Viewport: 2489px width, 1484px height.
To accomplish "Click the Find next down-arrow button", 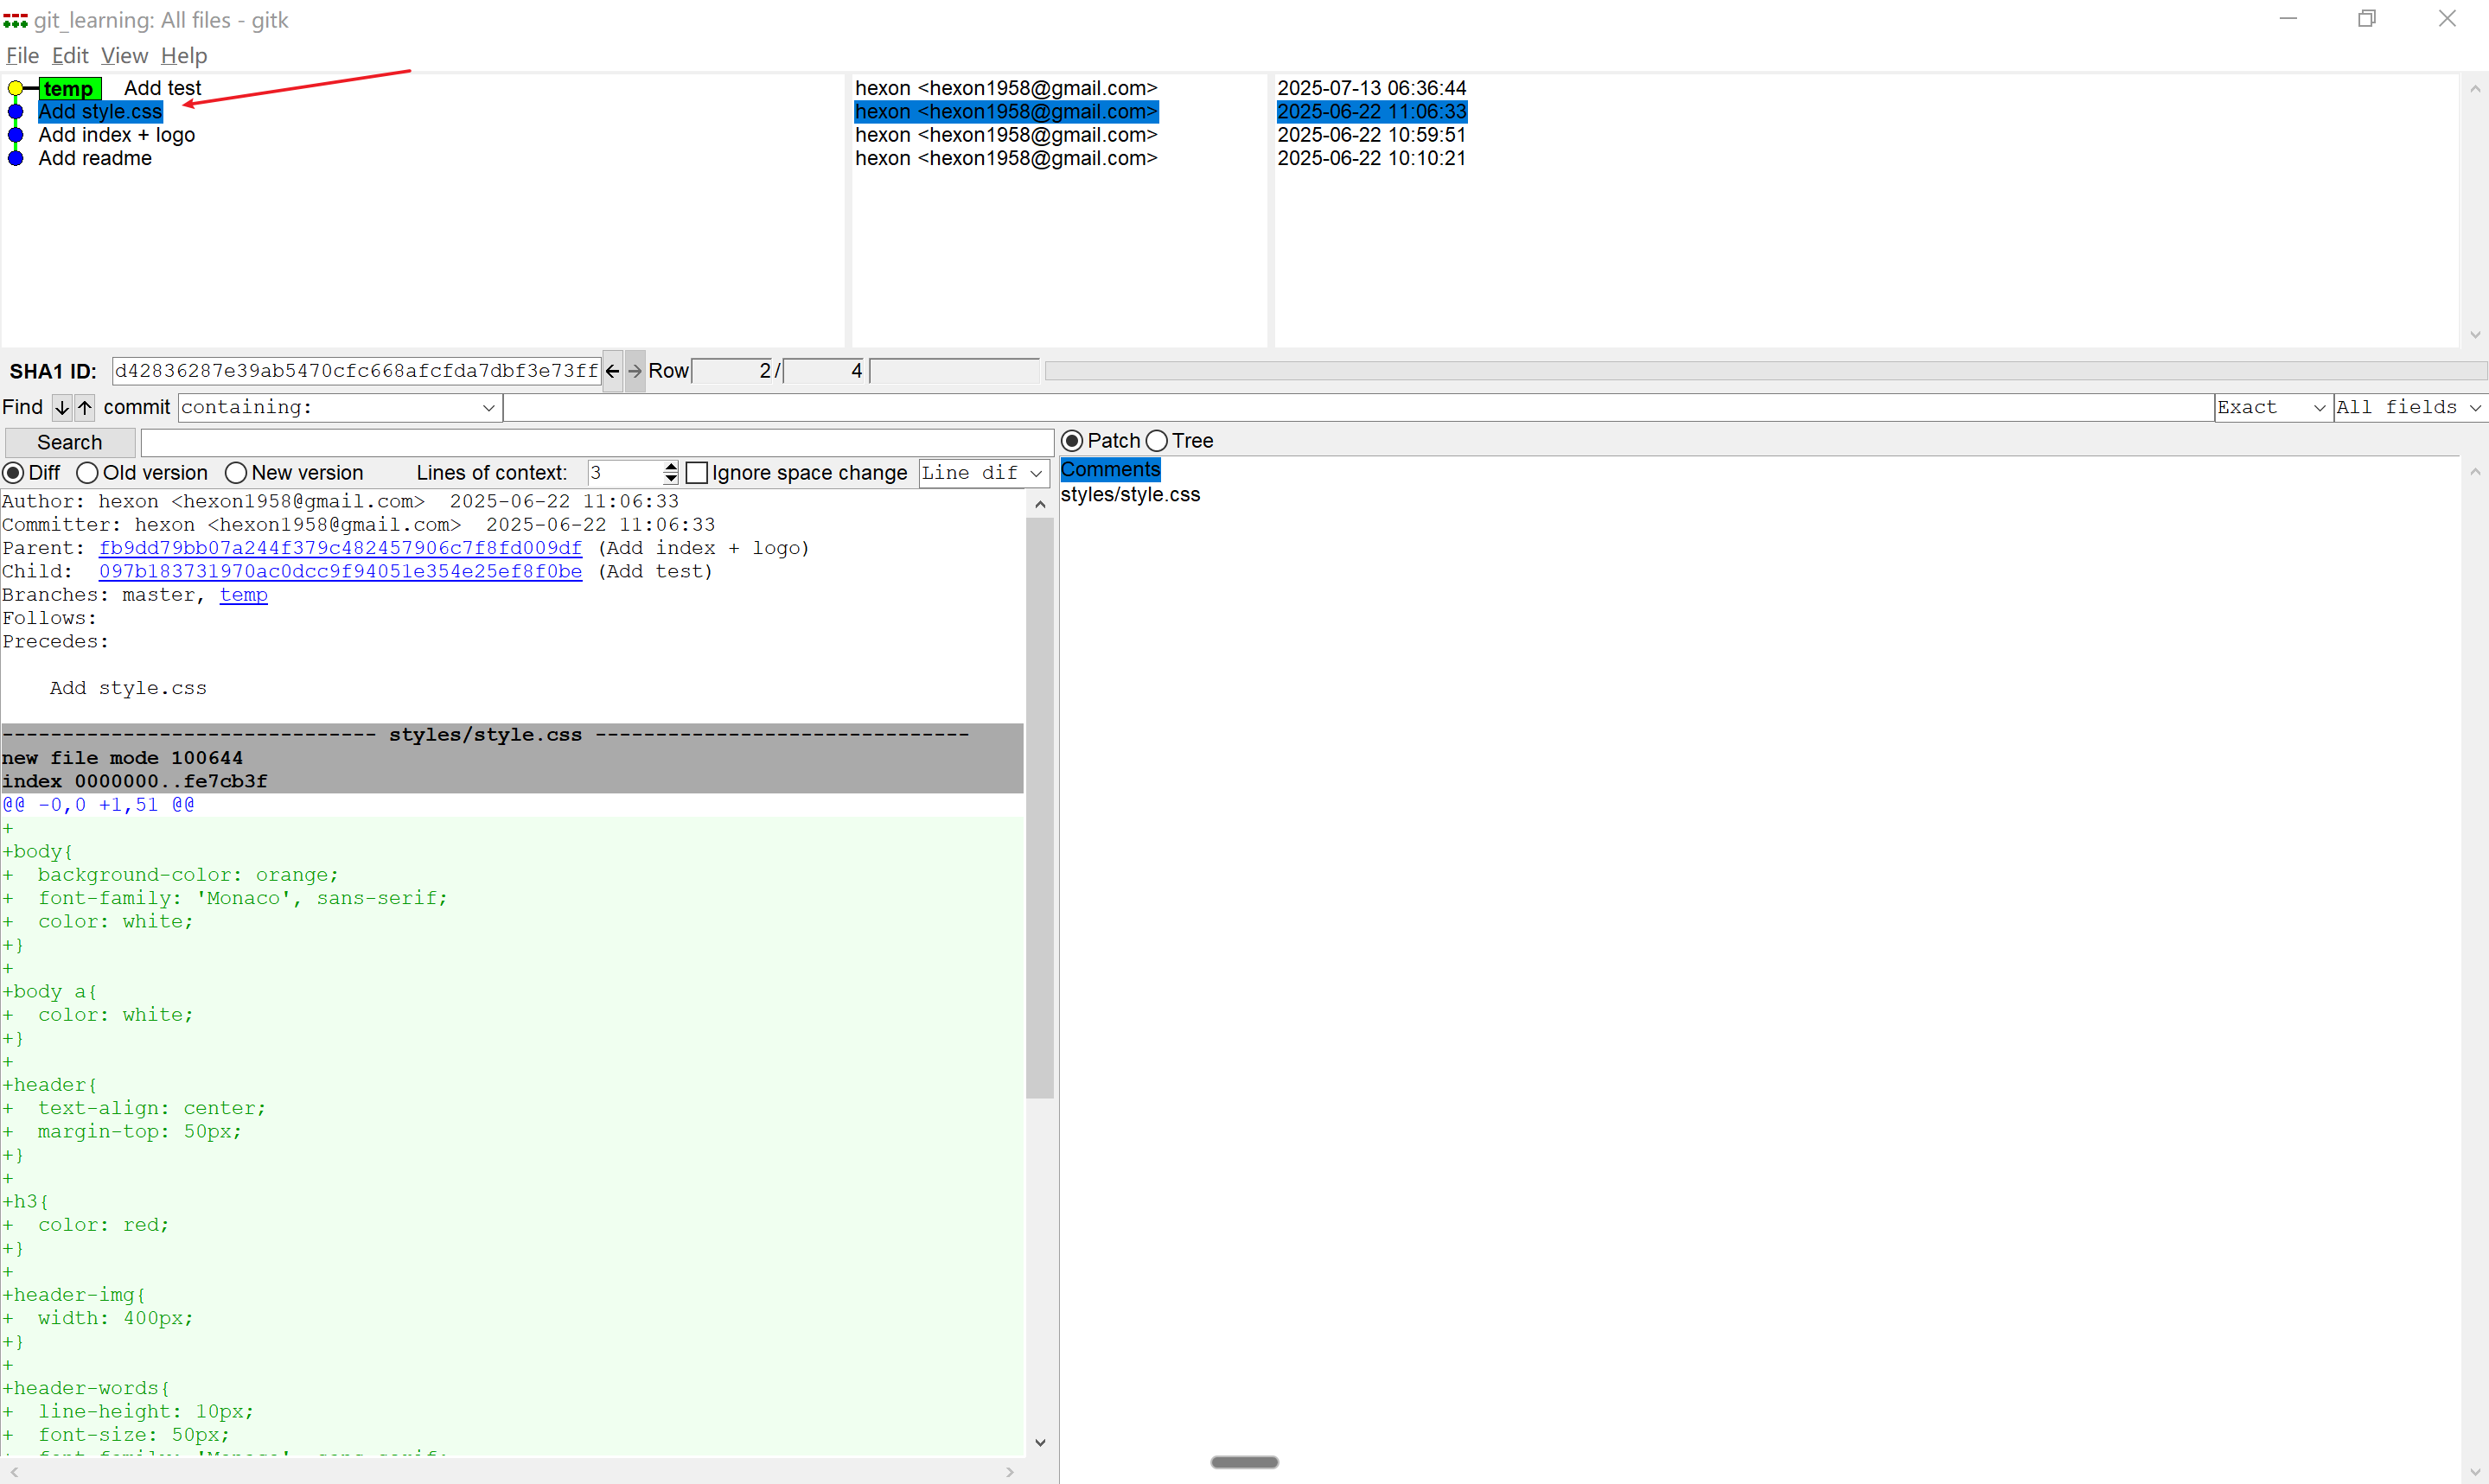I will [62, 407].
